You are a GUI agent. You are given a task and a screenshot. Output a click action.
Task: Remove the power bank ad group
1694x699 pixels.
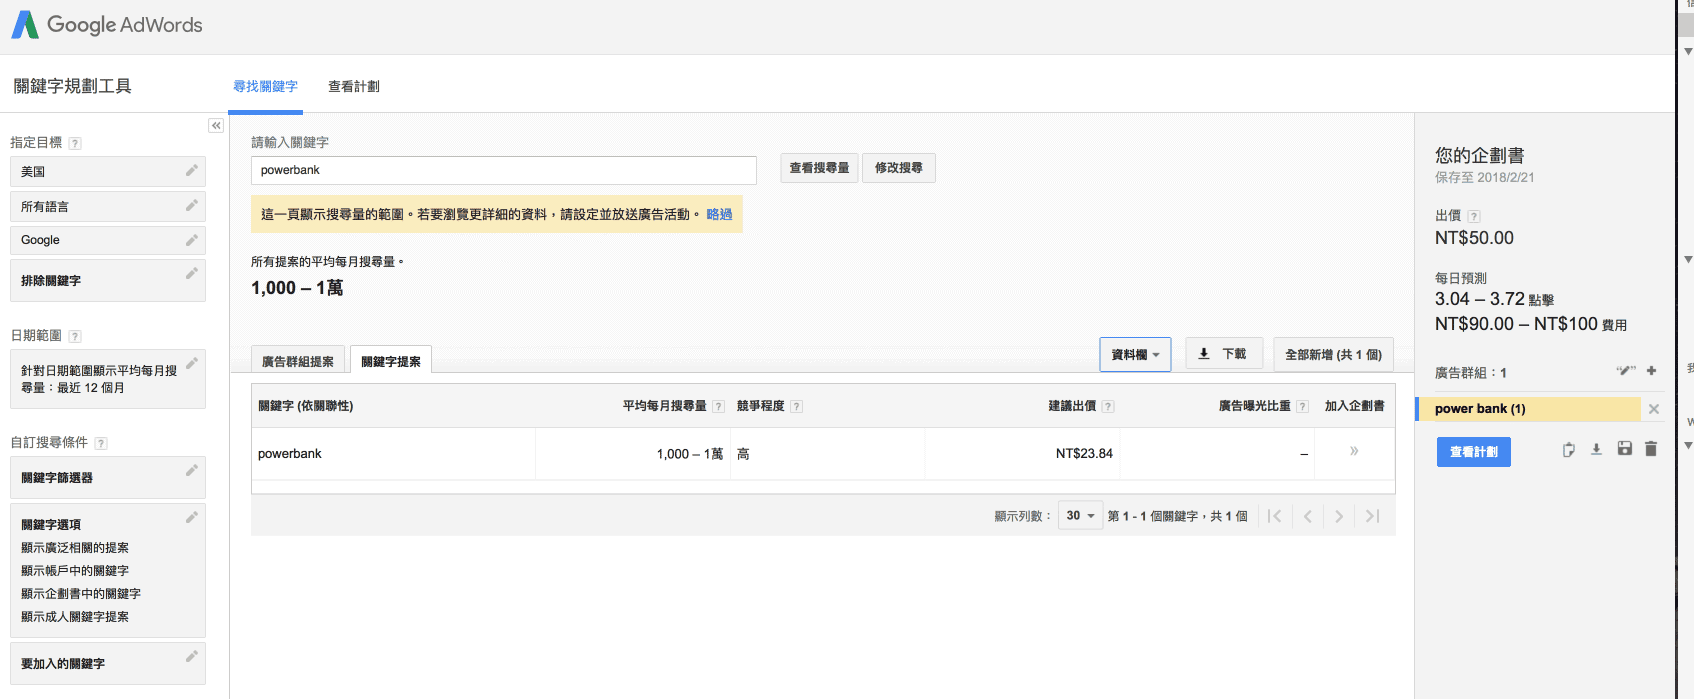point(1654,409)
